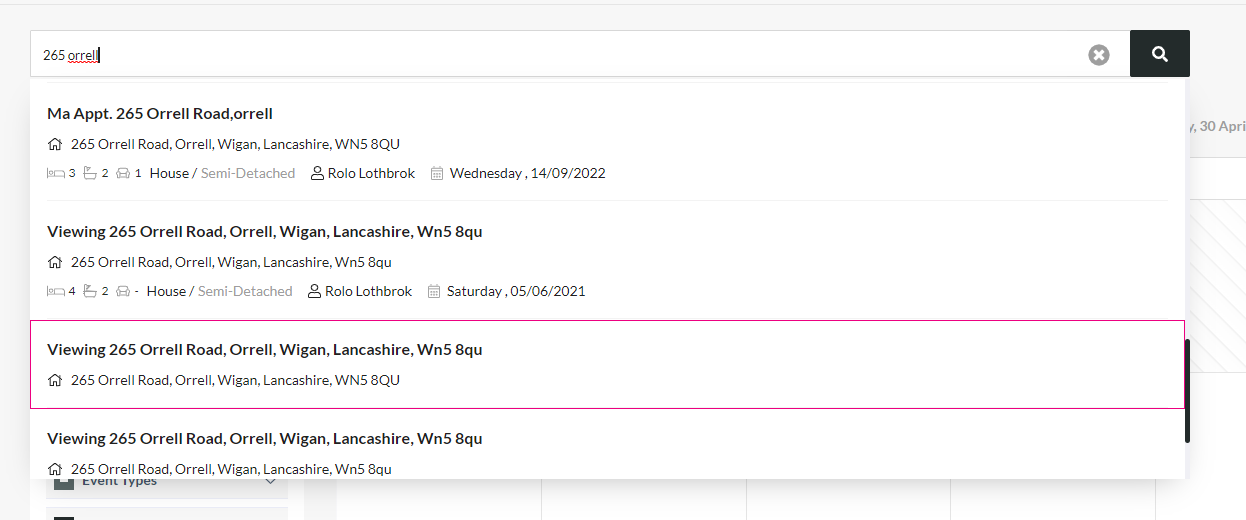
Task: Click into the search field with '265 orrell'
Action: click(x=560, y=54)
